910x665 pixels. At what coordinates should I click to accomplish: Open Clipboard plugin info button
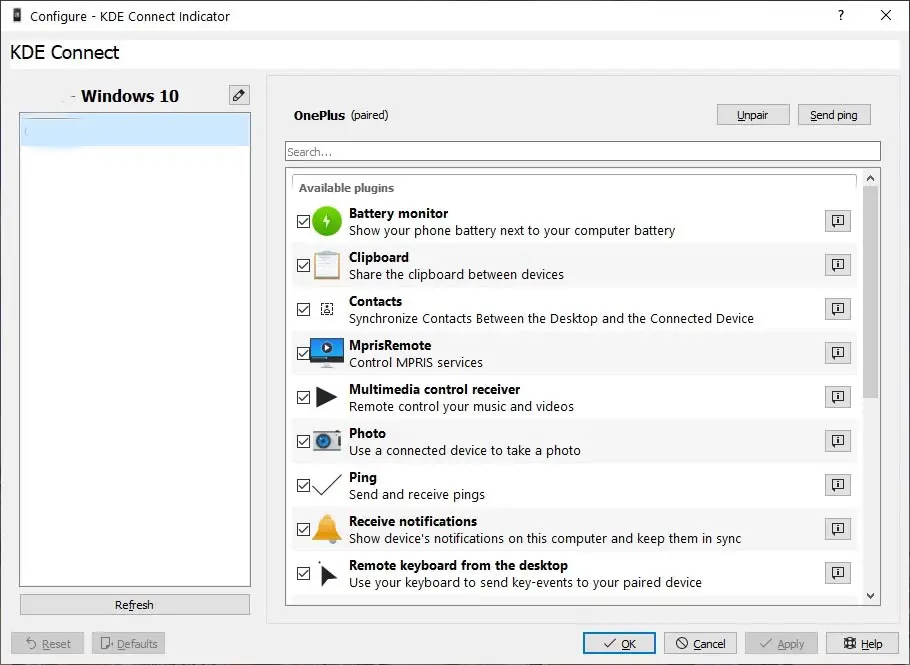coord(837,265)
